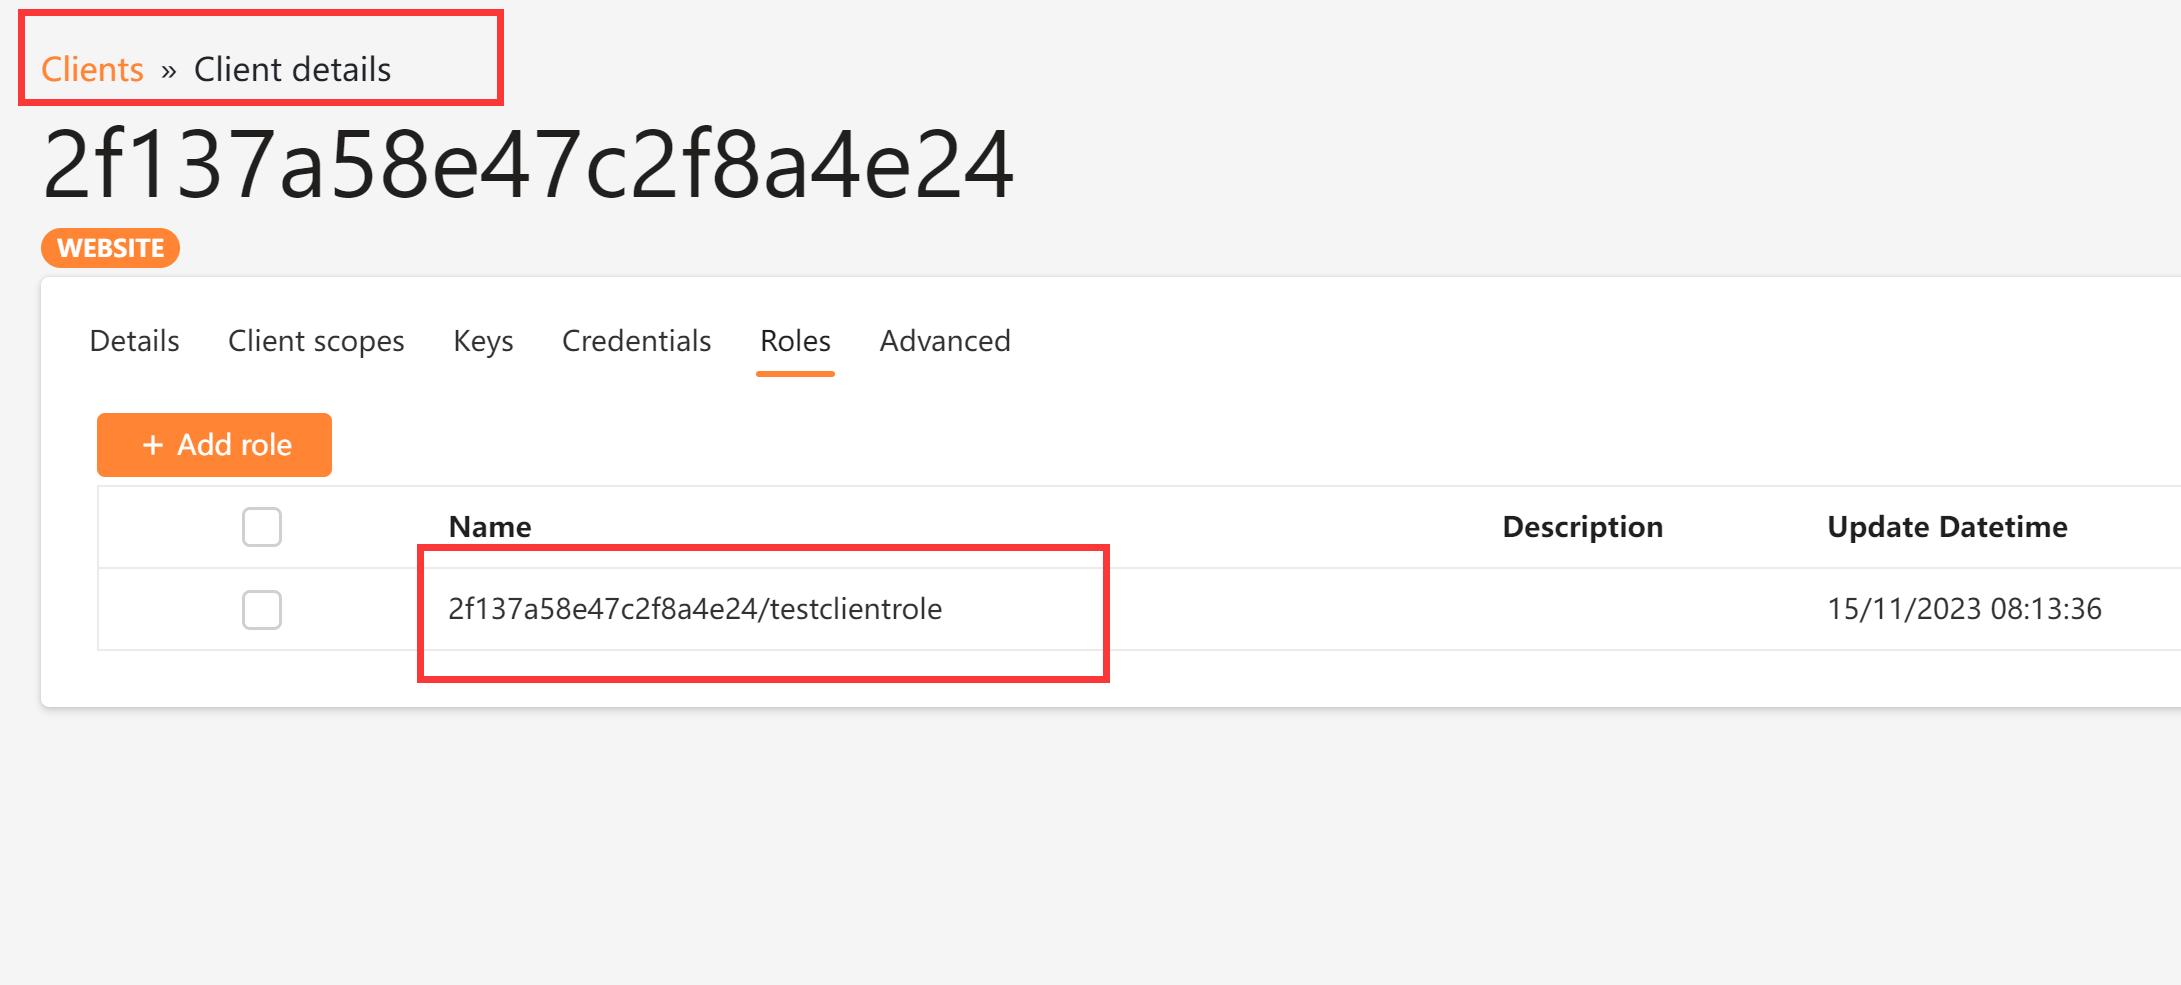Click the Name column header to sort
Screen dimensions: 2181x985
489,527
